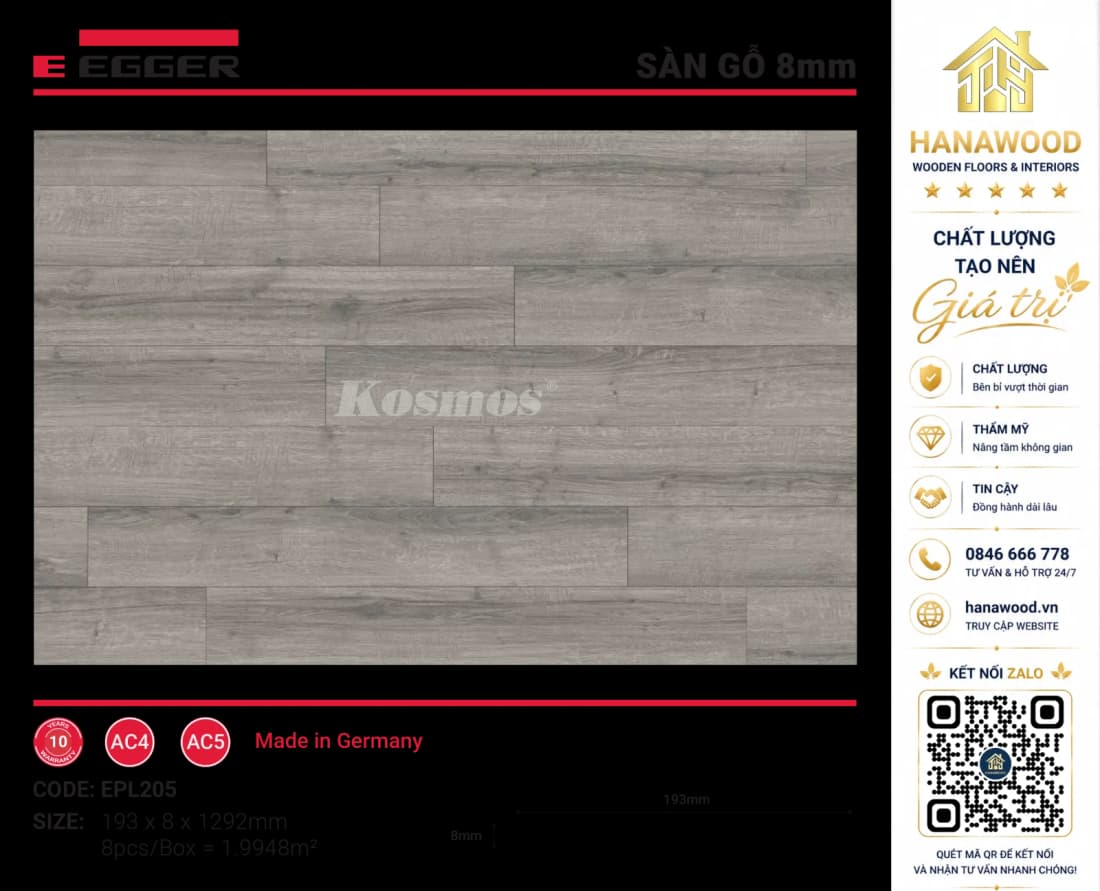
Task: Click the gold "HANAWOOD" brand name
Action: coord(995,142)
